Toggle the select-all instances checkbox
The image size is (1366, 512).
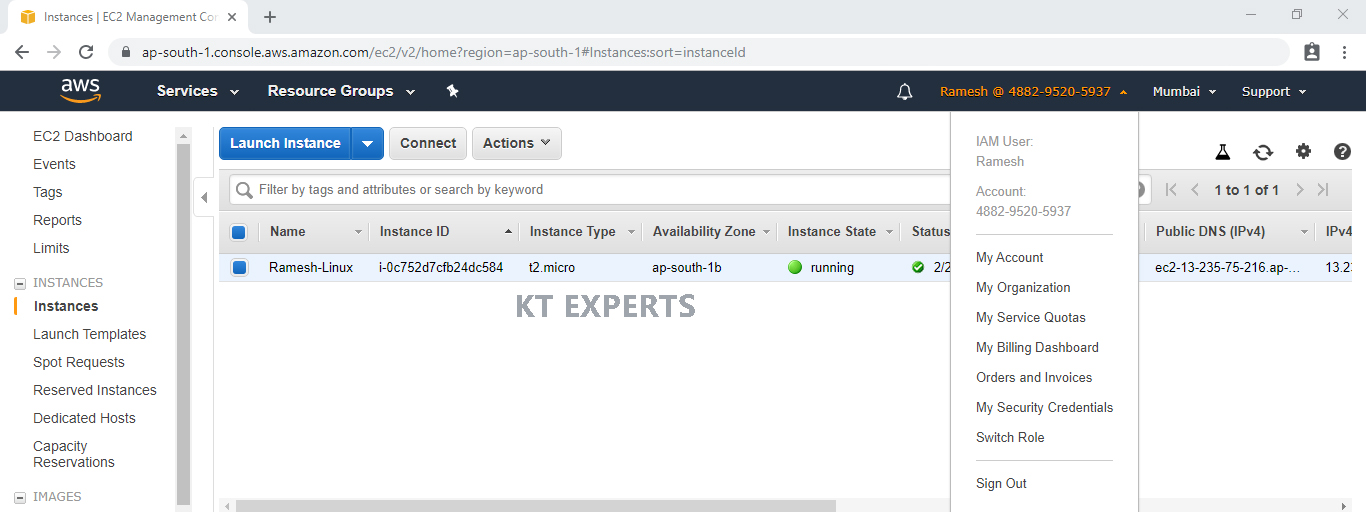(238, 232)
